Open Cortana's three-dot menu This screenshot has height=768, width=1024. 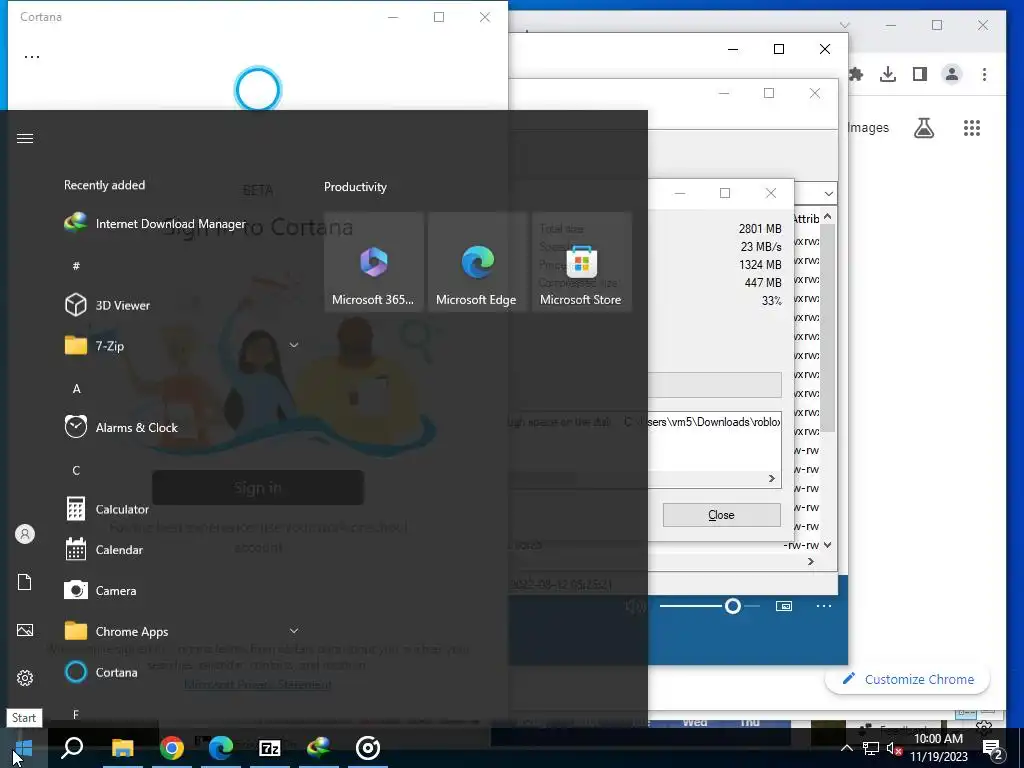coord(32,56)
